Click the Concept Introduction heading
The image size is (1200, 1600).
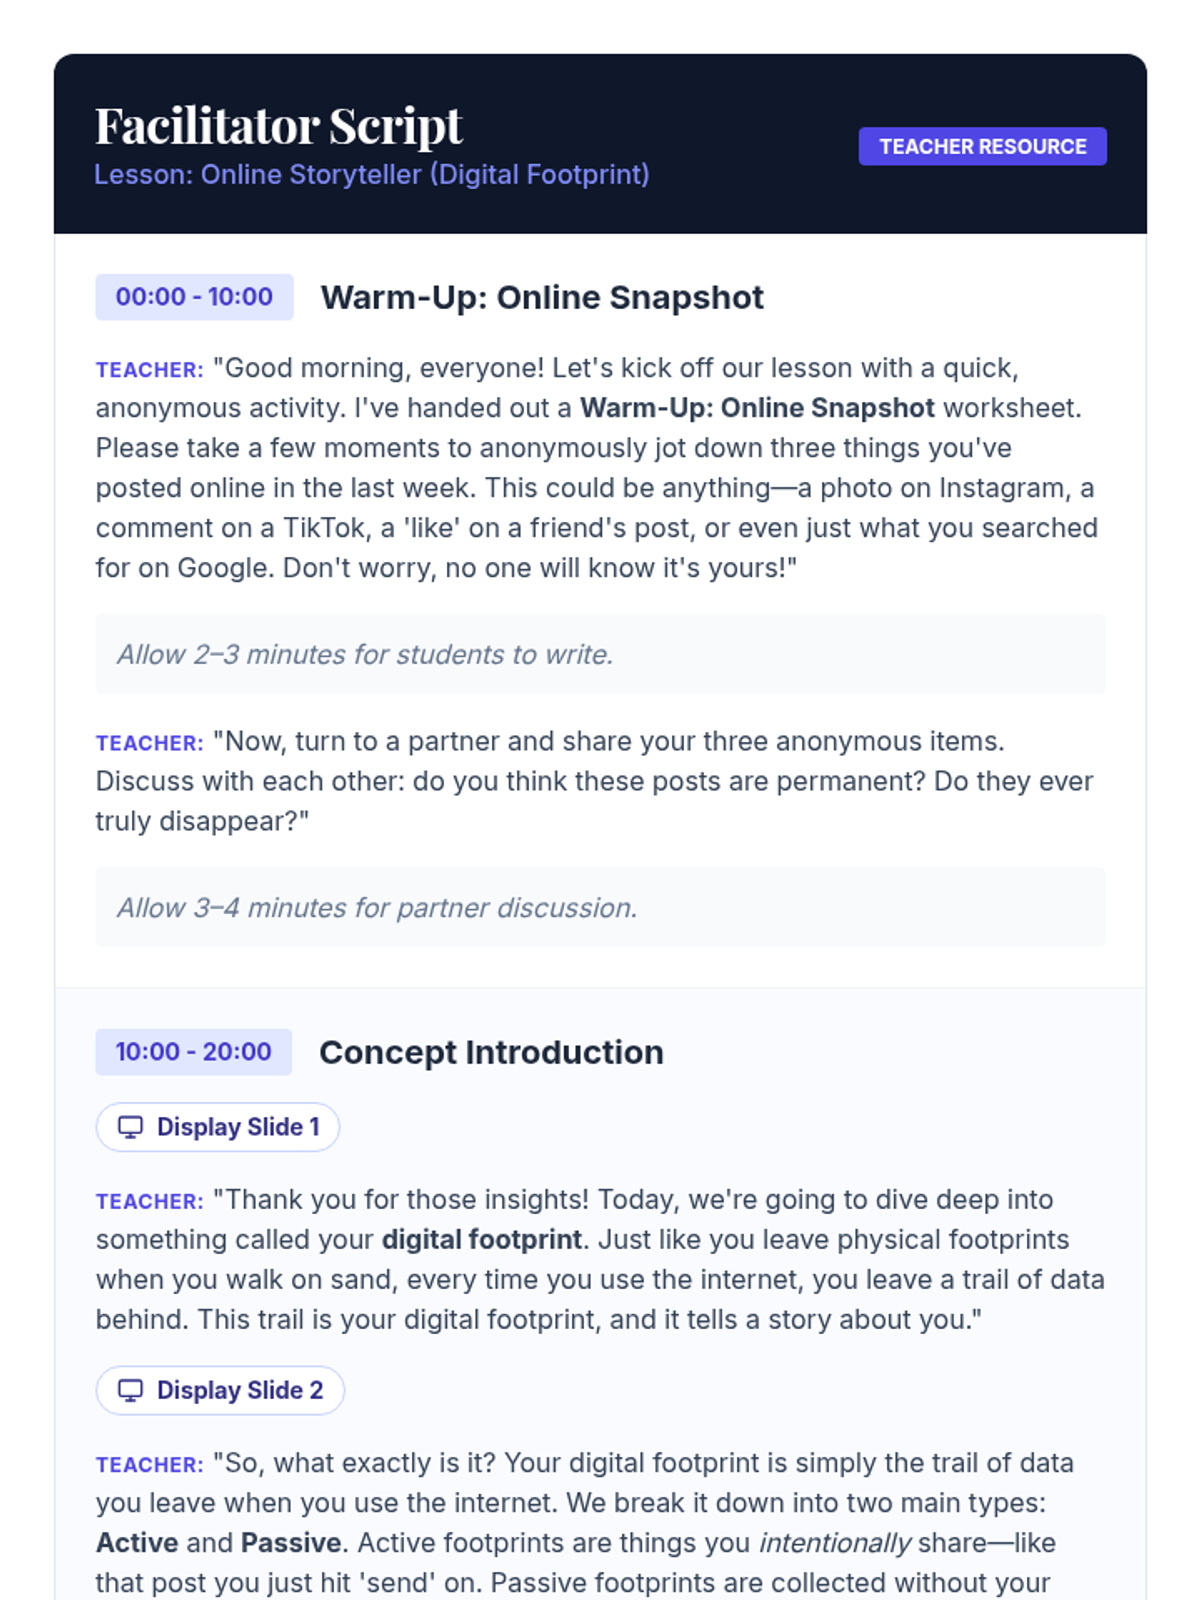click(491, 1052)
